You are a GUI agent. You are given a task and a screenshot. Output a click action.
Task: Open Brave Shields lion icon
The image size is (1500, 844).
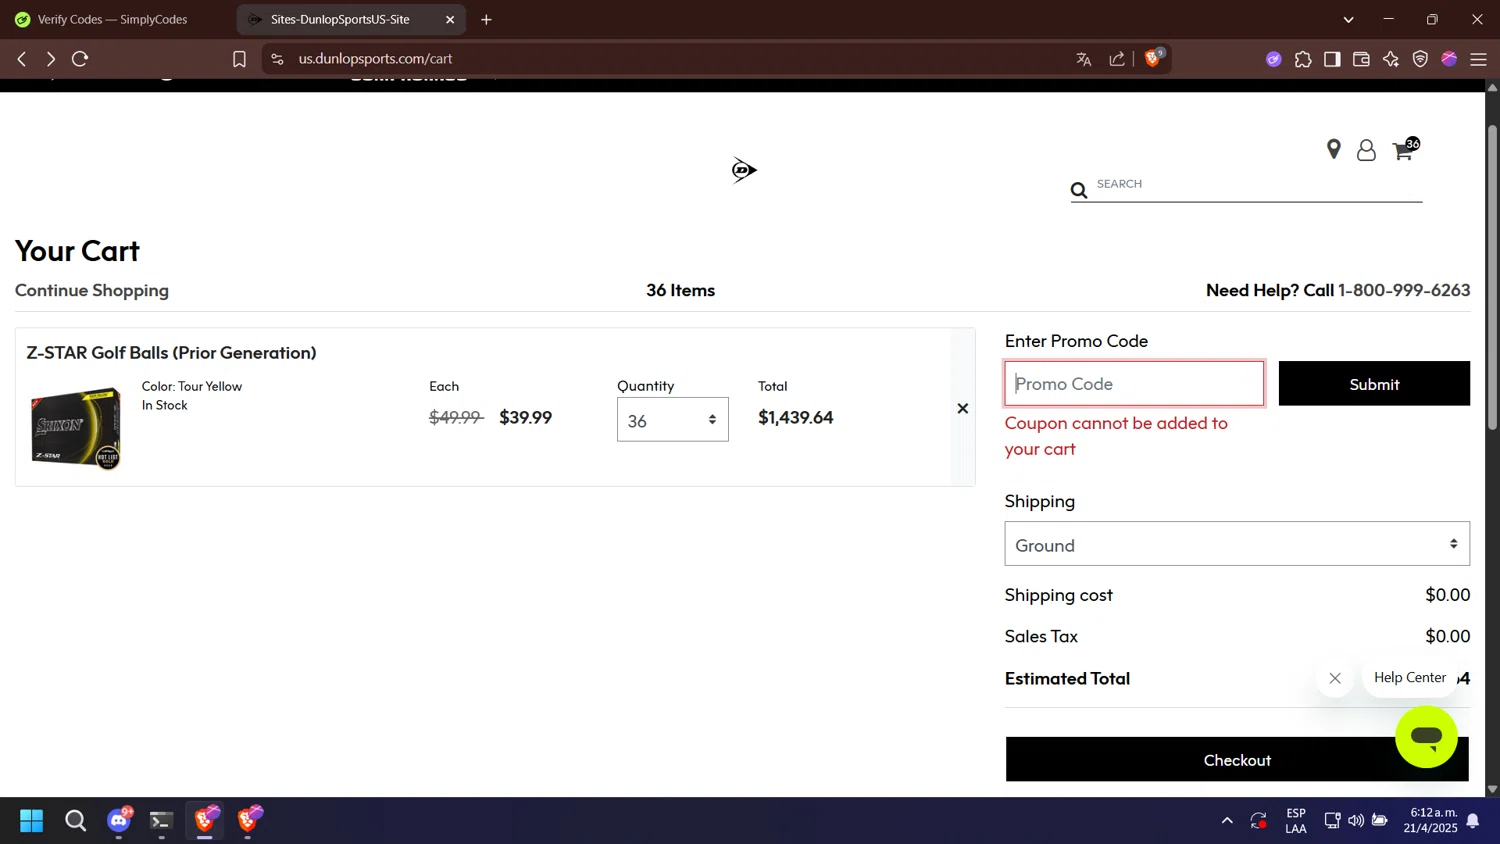tap(1153, 58)
